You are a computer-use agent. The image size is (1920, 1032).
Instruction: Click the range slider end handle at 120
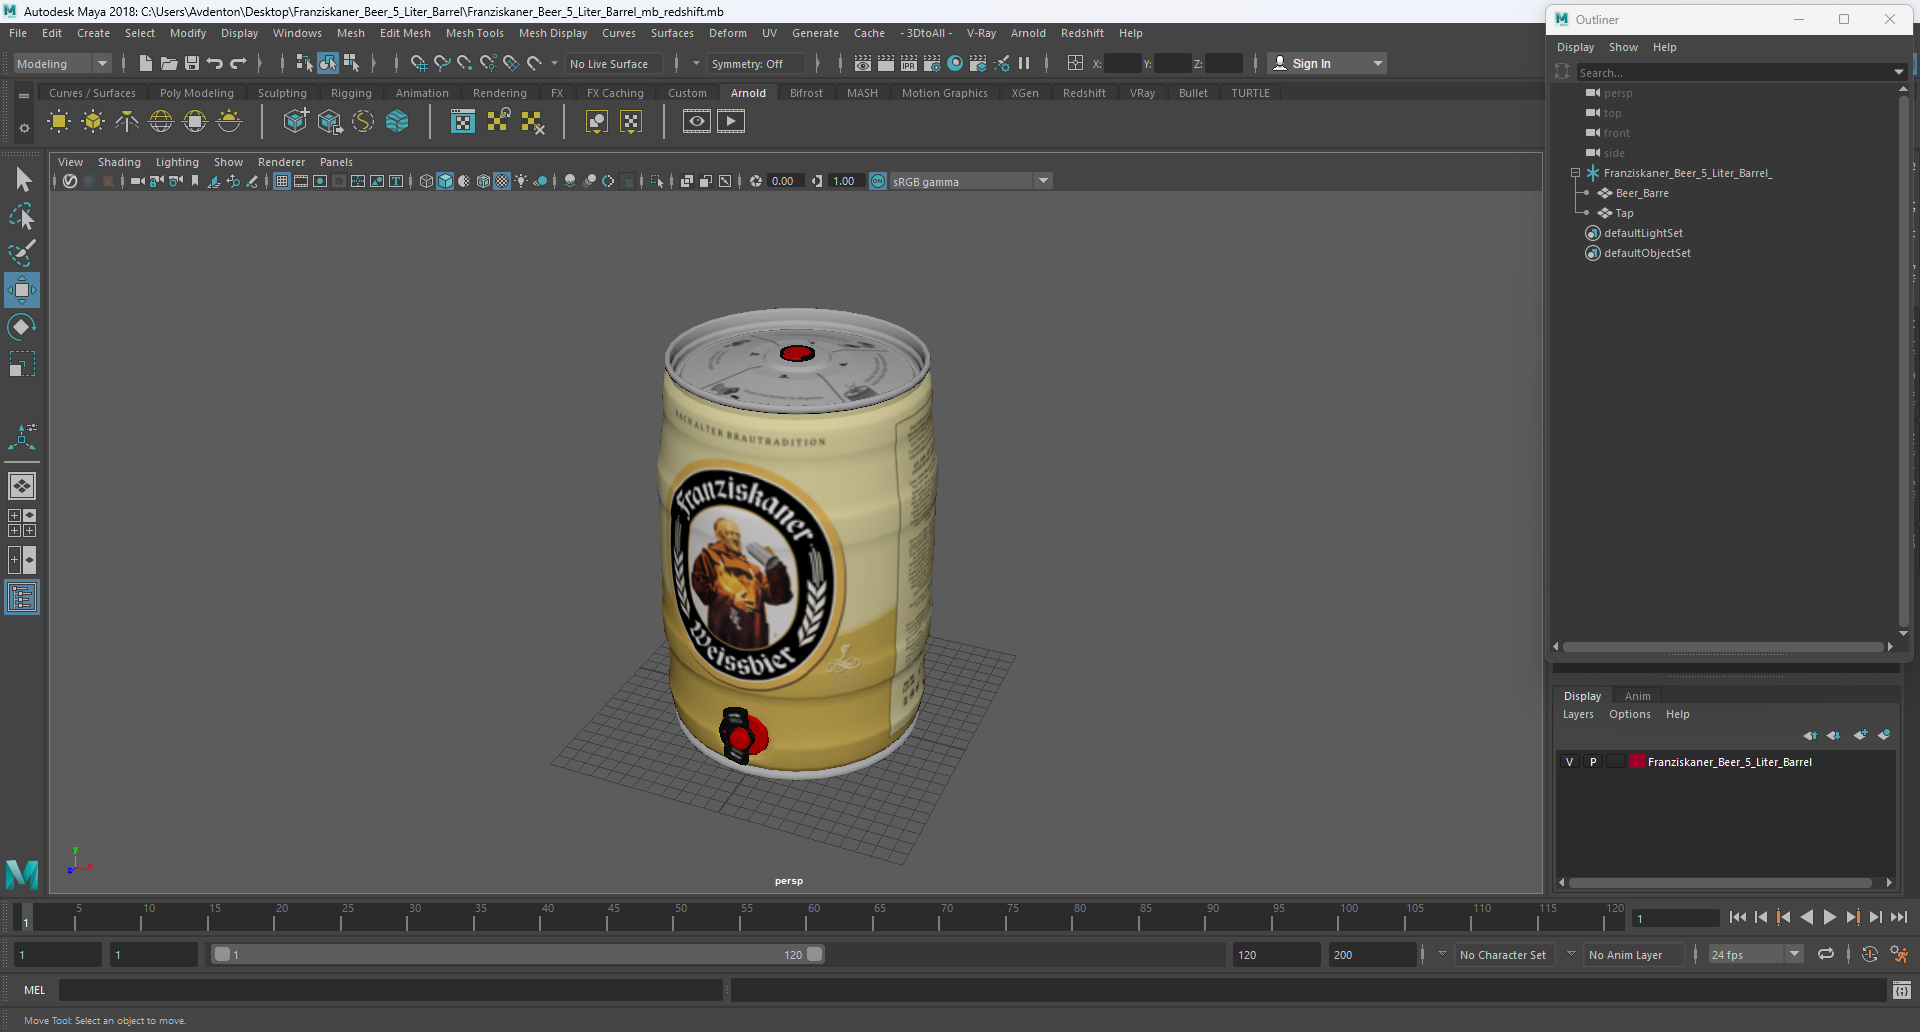click(815, 954)
